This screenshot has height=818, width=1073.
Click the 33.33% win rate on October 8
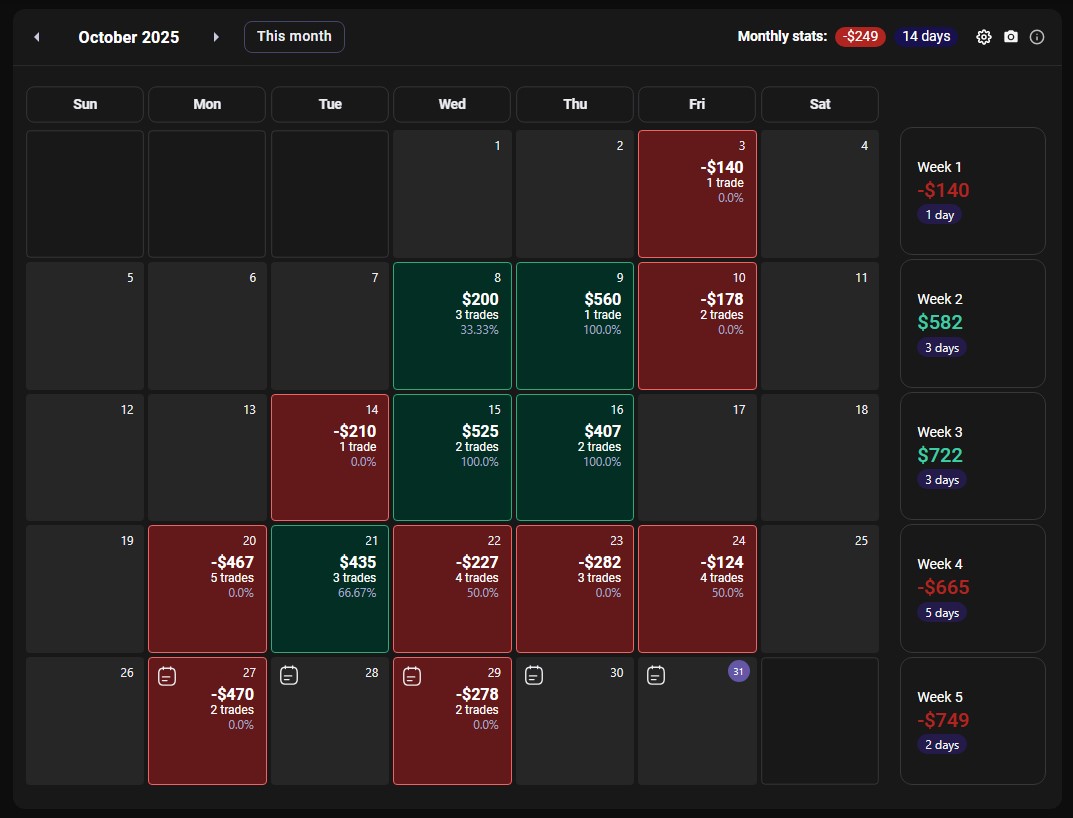point(479,330)
